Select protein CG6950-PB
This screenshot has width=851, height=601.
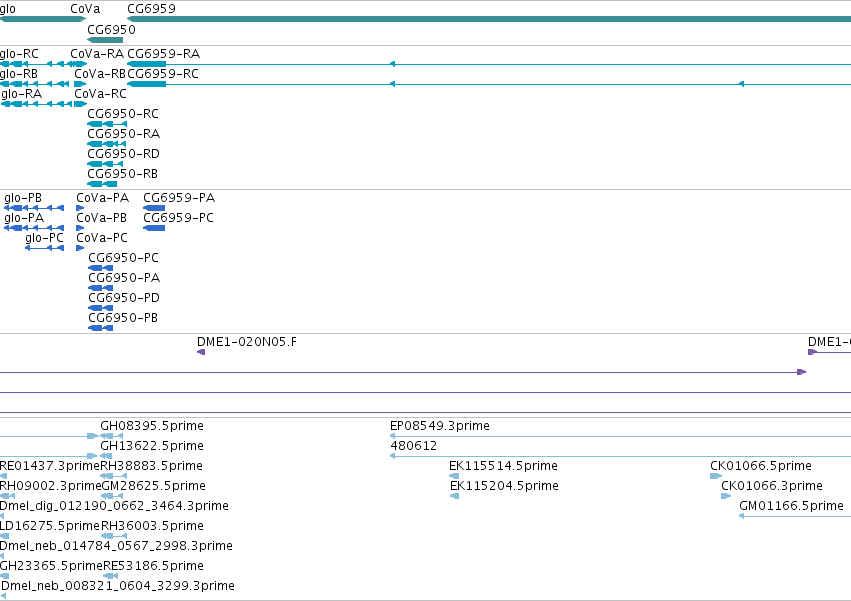[123, 319]
